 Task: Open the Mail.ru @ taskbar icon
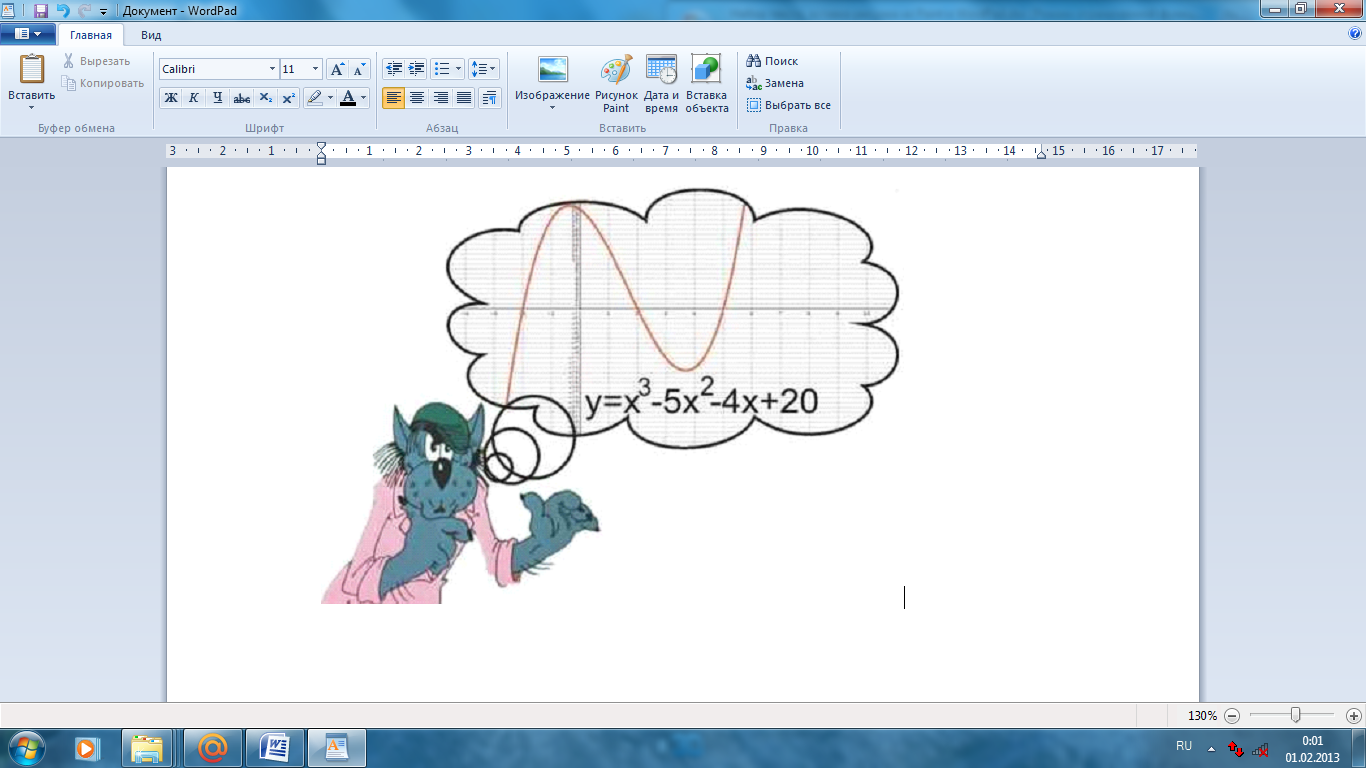pyautogui.click(x=212, y=748)
